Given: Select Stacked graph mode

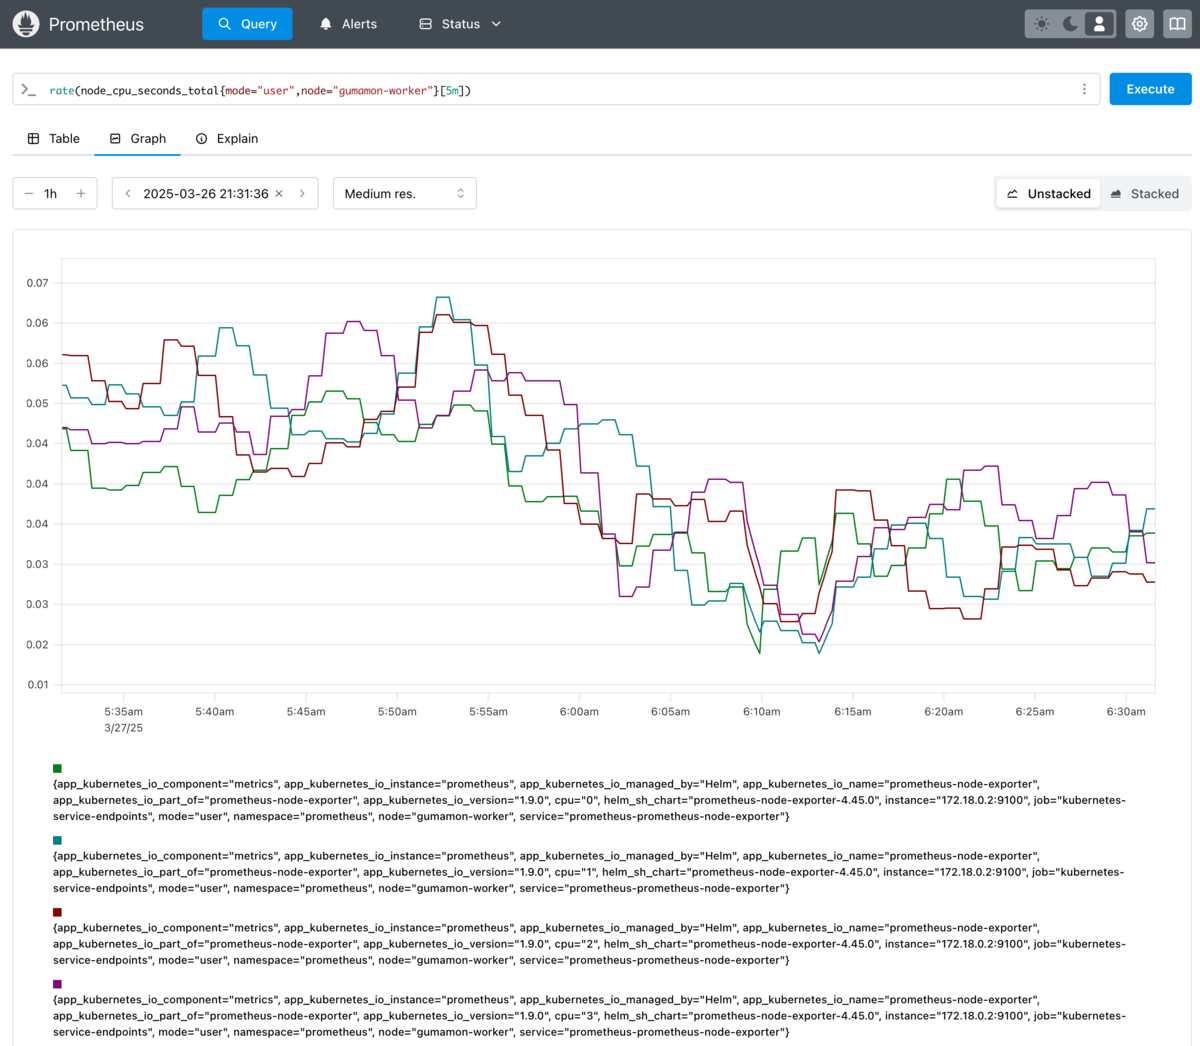Looking at the screenshot, I should point(1144,194).
